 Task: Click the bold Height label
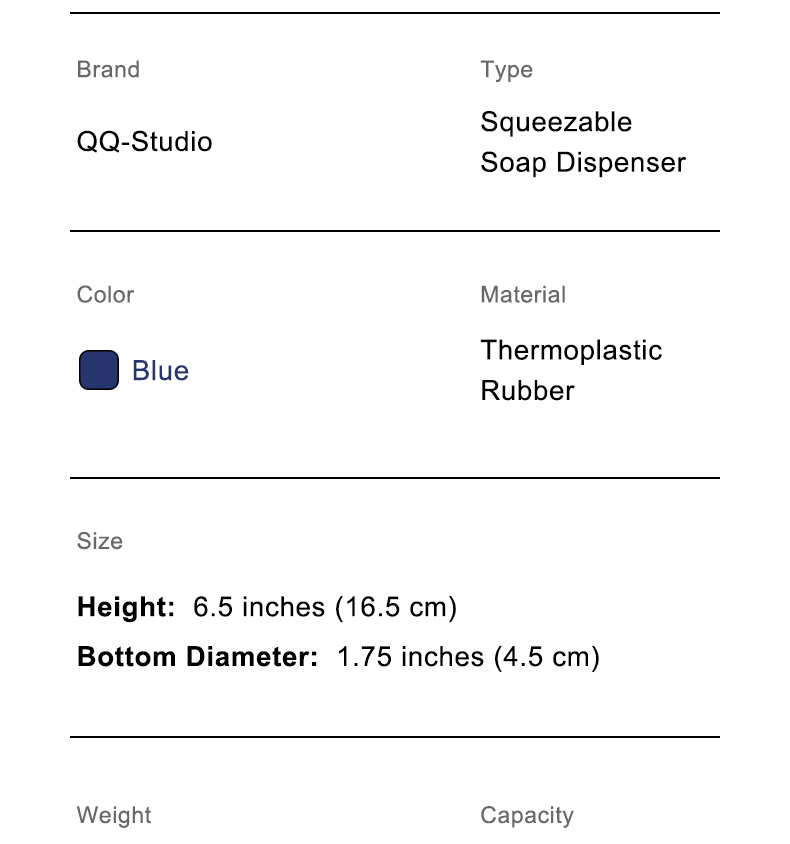click(x=126, y=607)
